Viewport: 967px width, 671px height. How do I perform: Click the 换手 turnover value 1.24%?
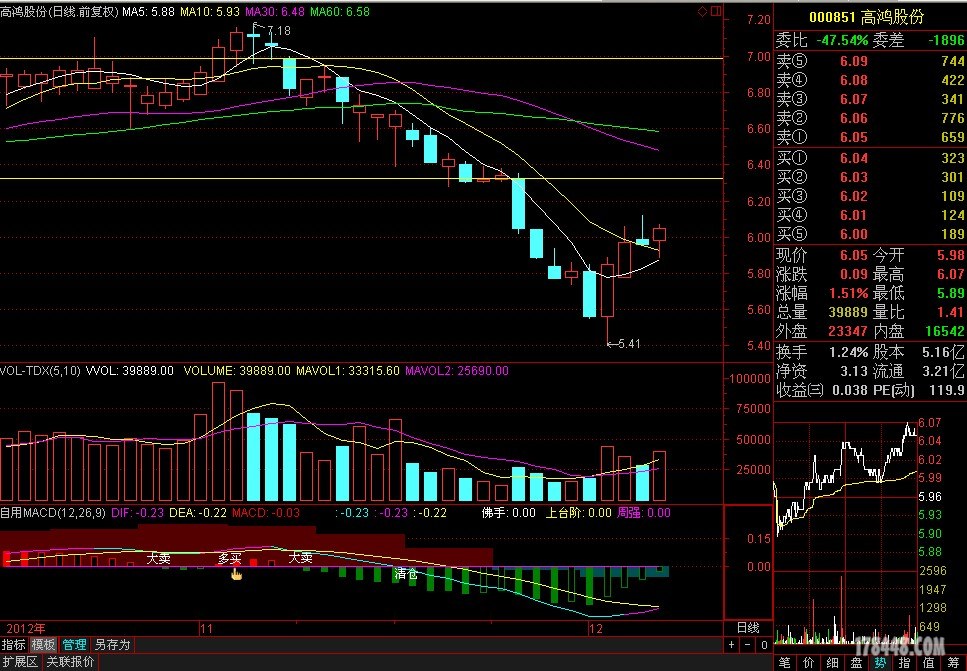click(849, 352)
